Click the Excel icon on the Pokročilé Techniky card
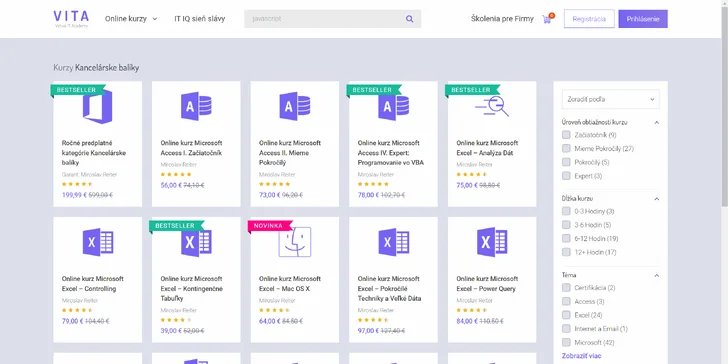The height and width of the screenshot is (364, 728). pos(393,242)
